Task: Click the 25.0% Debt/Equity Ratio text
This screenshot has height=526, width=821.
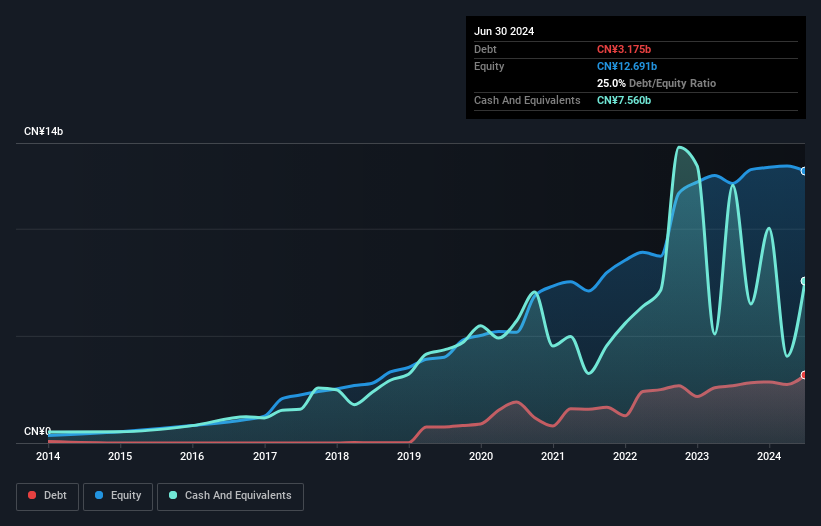Action: 656,83
